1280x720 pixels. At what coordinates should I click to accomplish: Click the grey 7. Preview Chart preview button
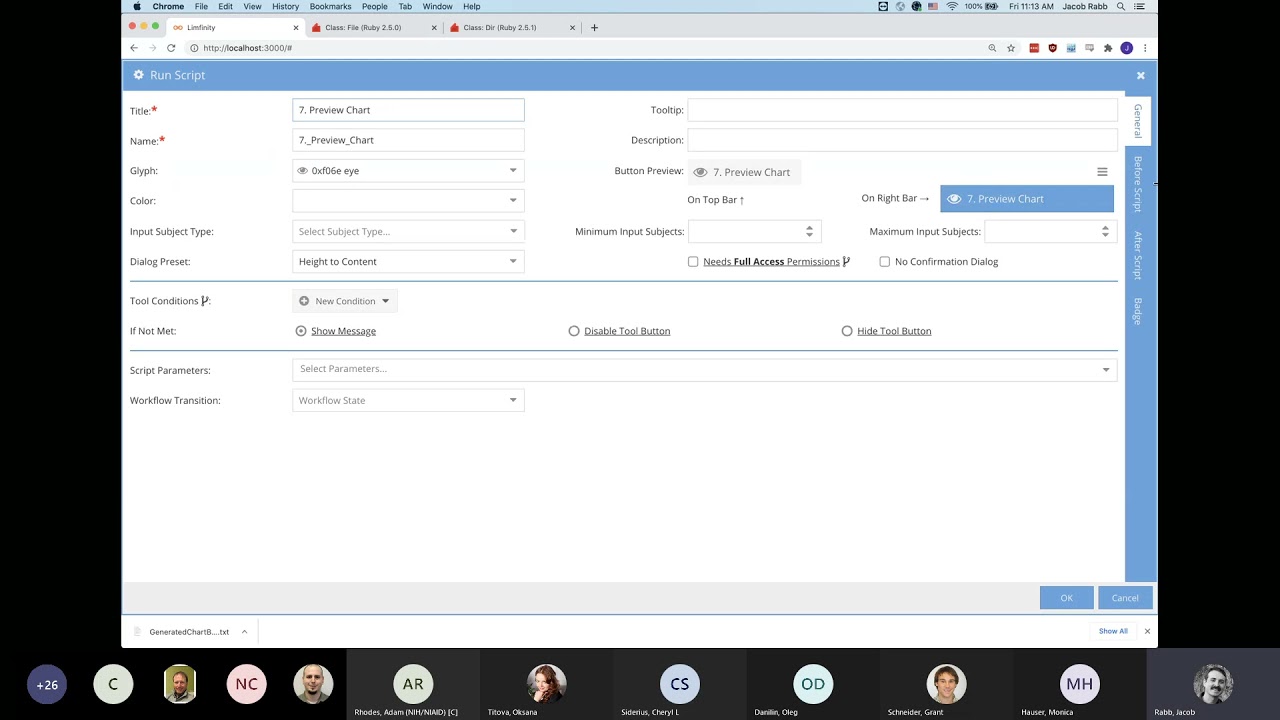[744, 172]
